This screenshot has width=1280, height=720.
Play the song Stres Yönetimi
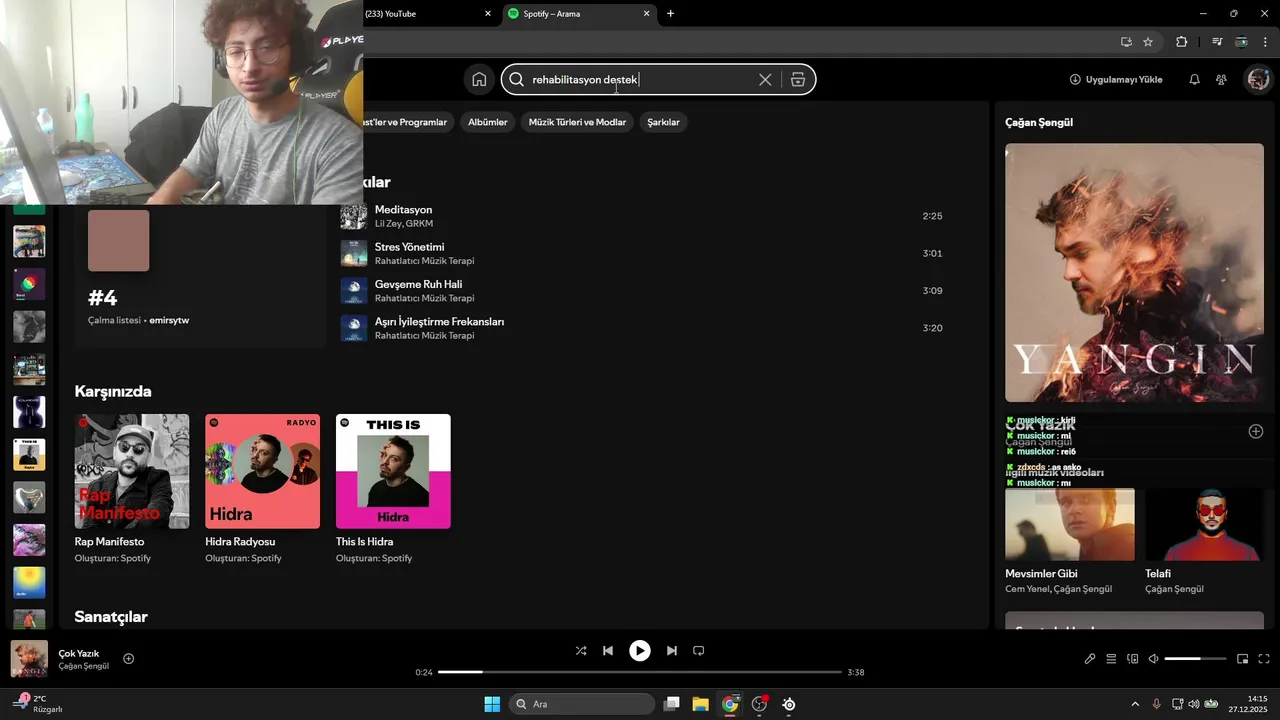click(x=641, y=253)
